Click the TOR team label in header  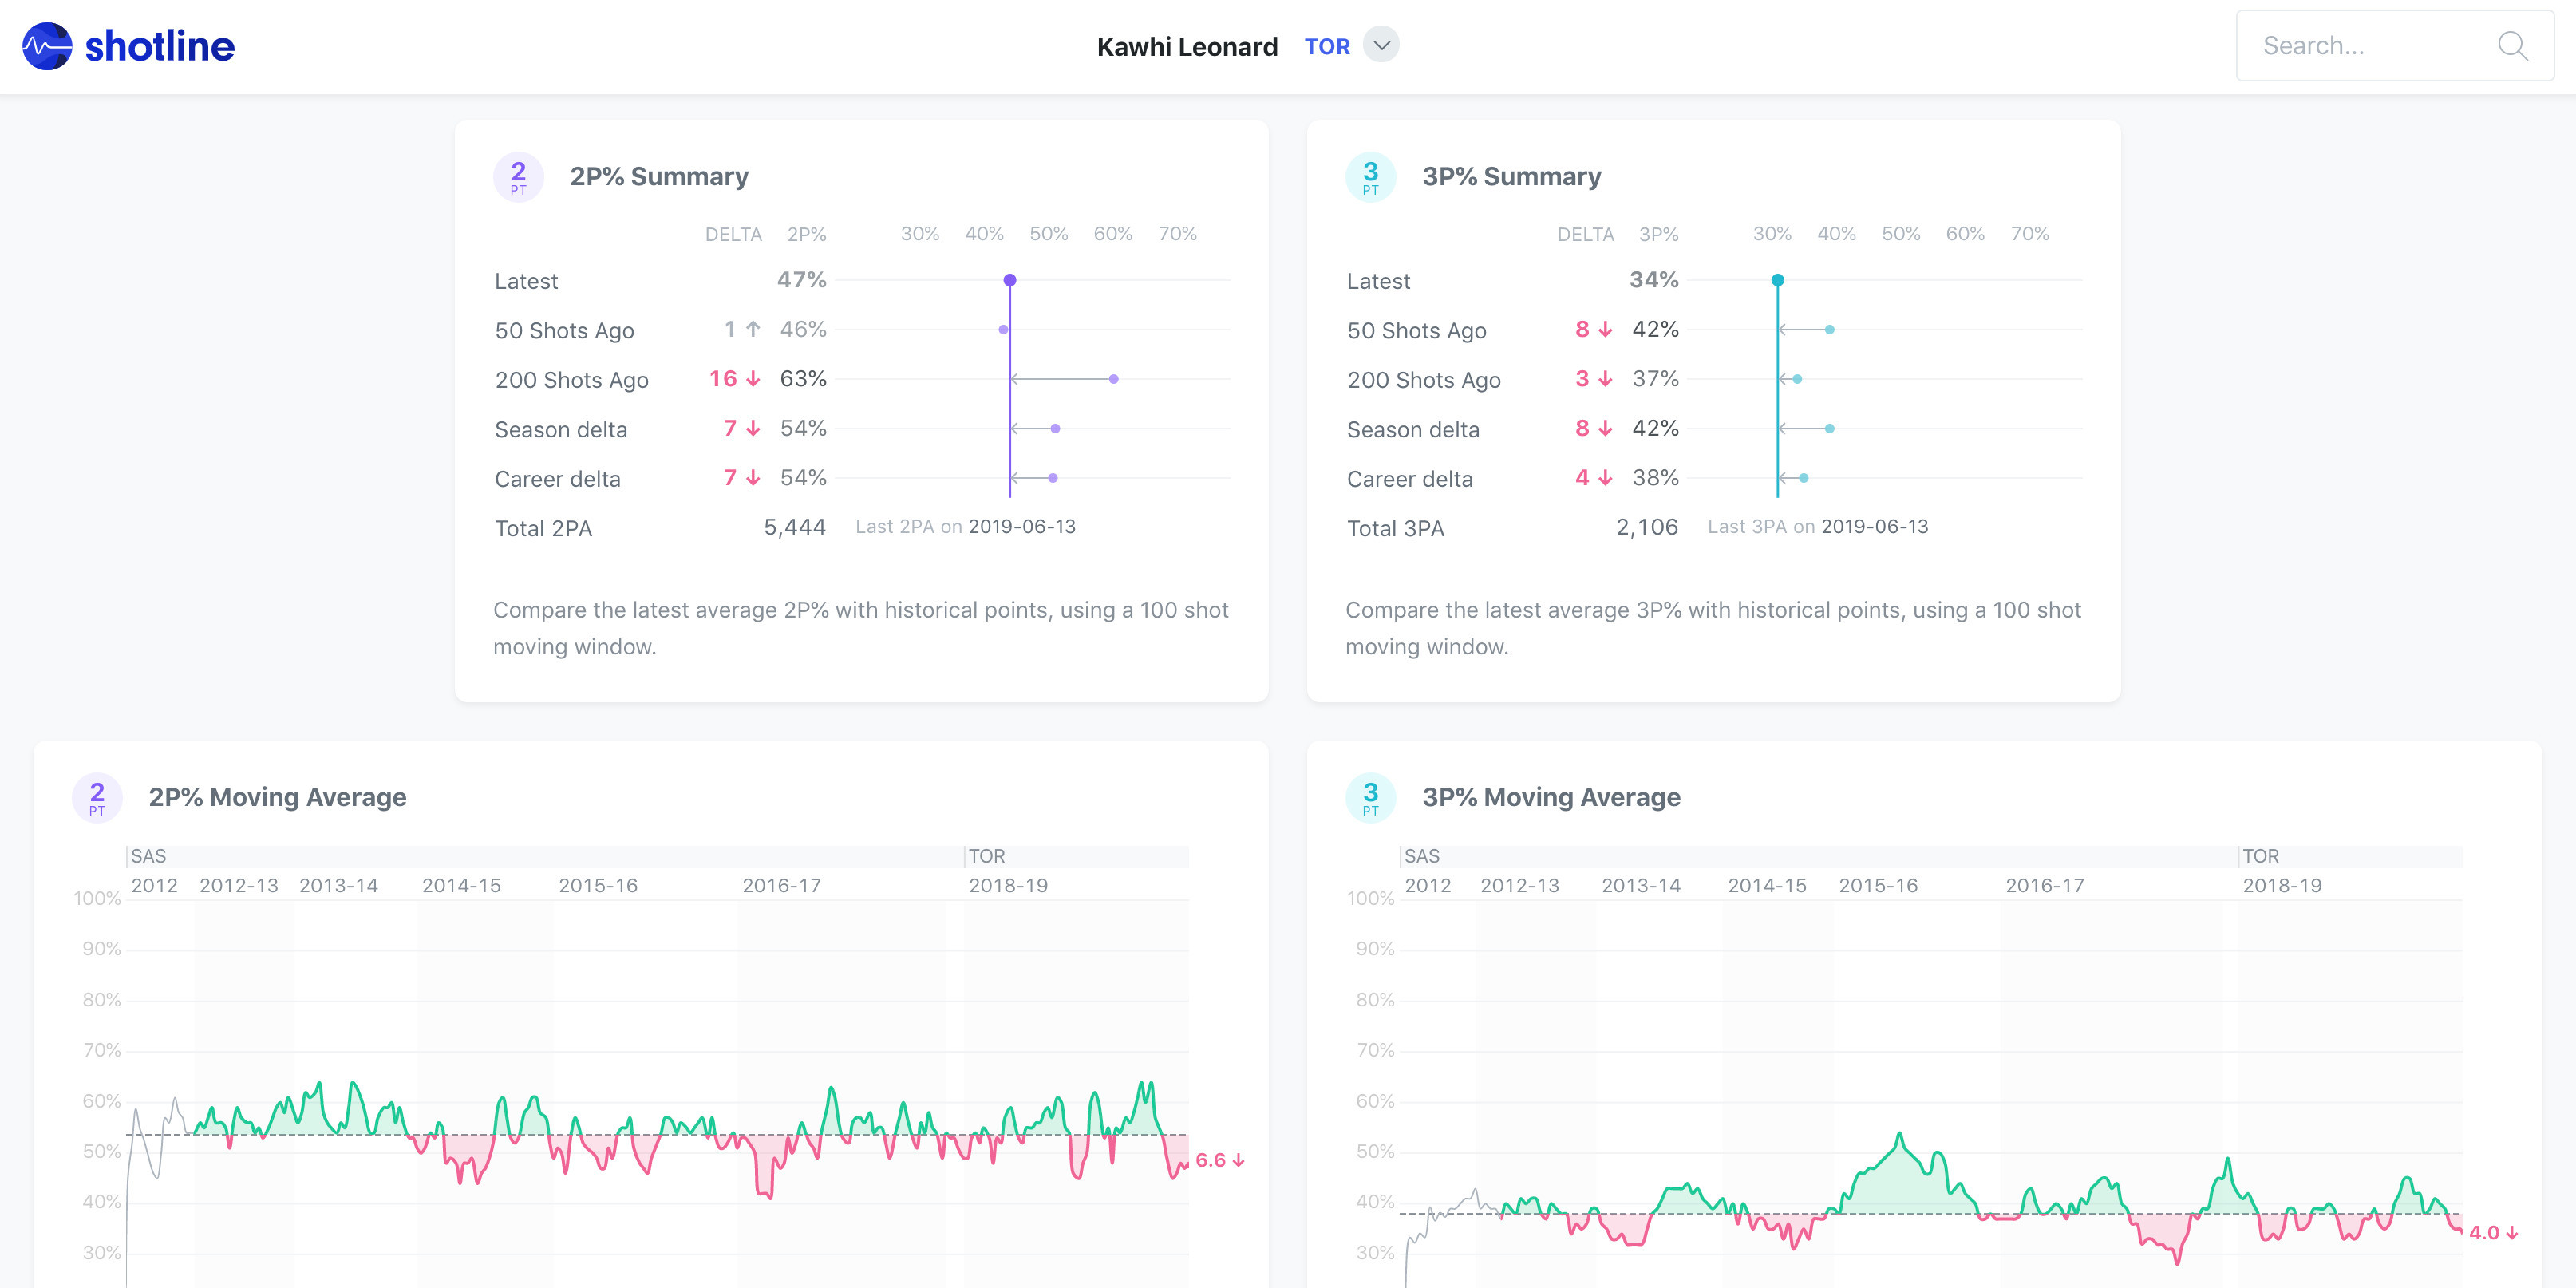point(1327,47)
